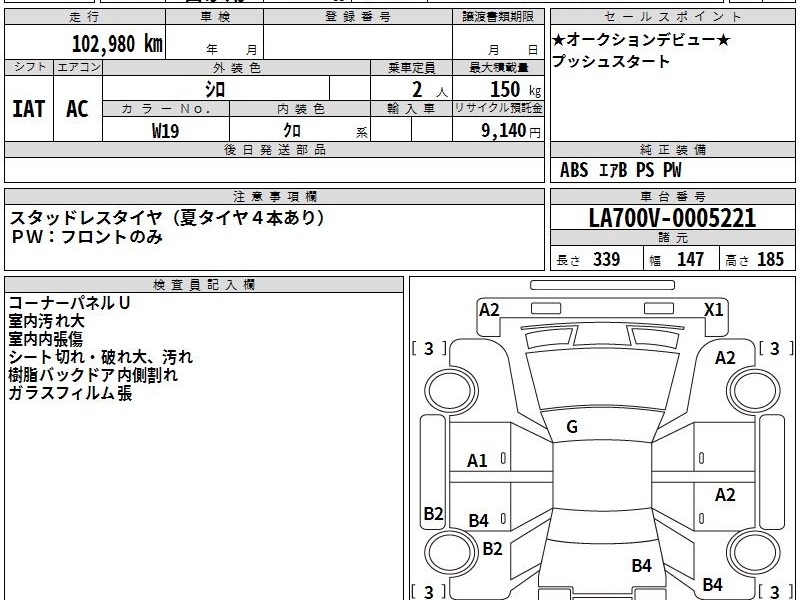Select the セールスポイント heading
The height and width of the screenshot is (600, 800).
672,17
